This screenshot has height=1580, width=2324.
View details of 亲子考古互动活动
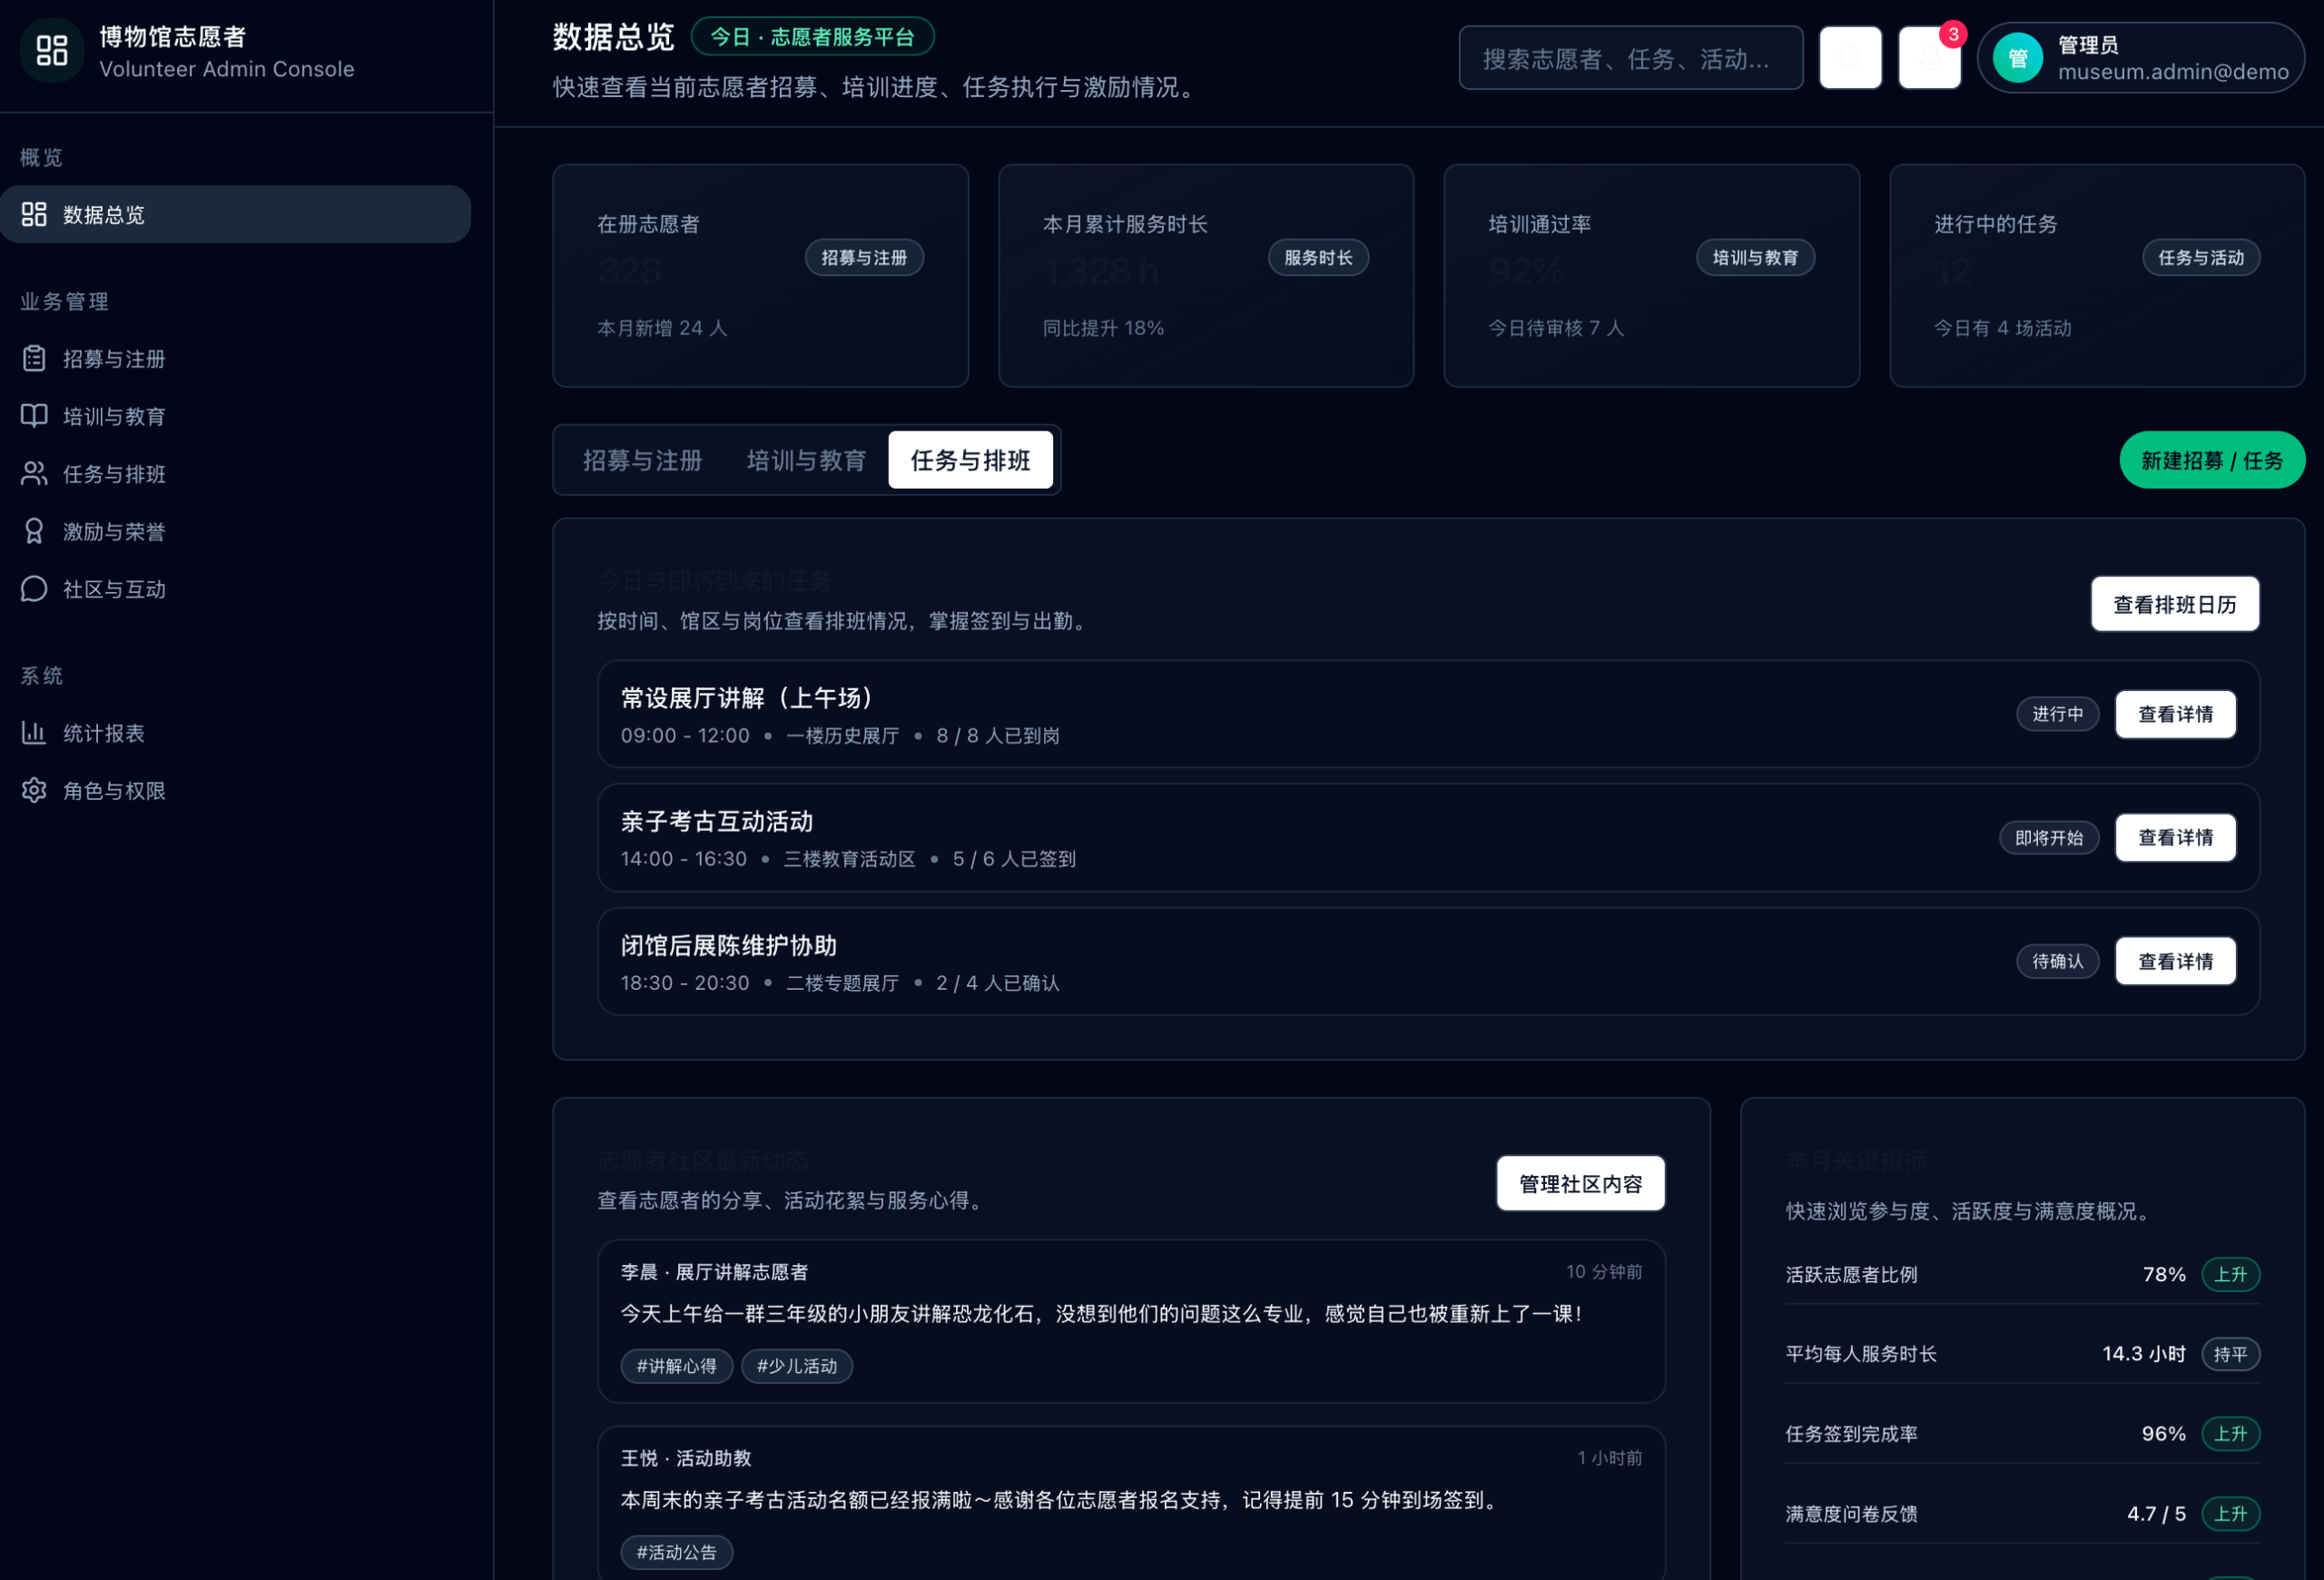[x=2175, y=837]
